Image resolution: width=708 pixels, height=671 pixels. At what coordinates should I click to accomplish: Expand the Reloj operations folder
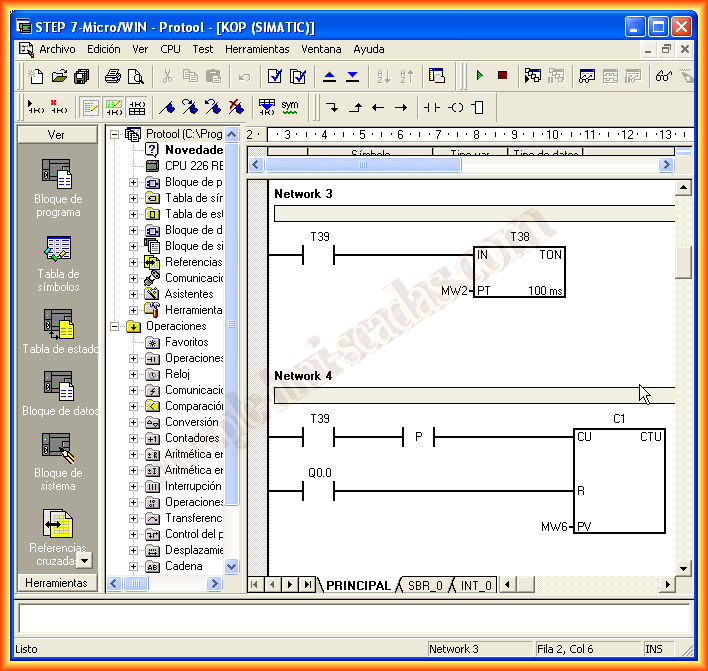pos(134,374)
